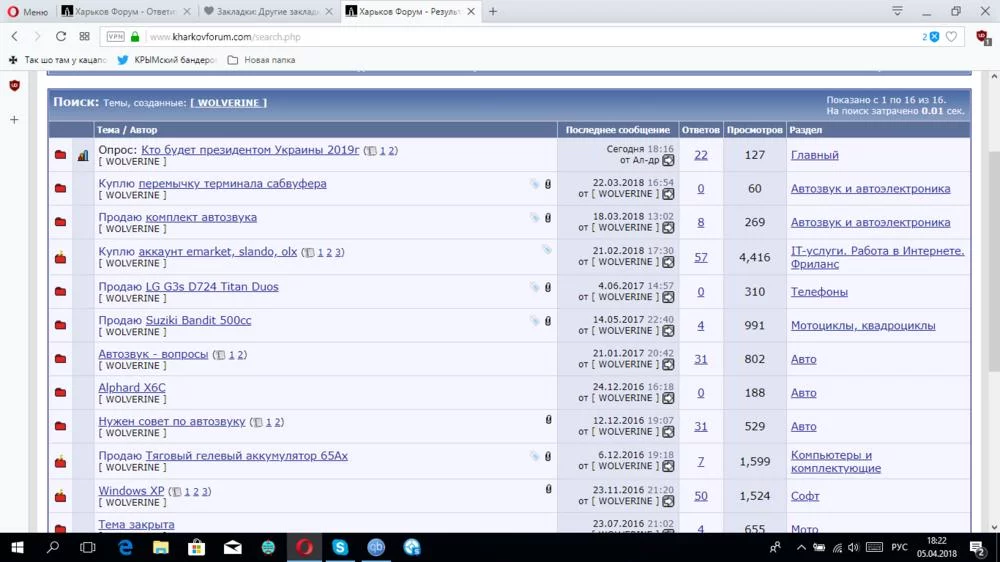Screen dimensions: 1000x562
Task: Show hidden system tray icons chevron
Action: 801,547
